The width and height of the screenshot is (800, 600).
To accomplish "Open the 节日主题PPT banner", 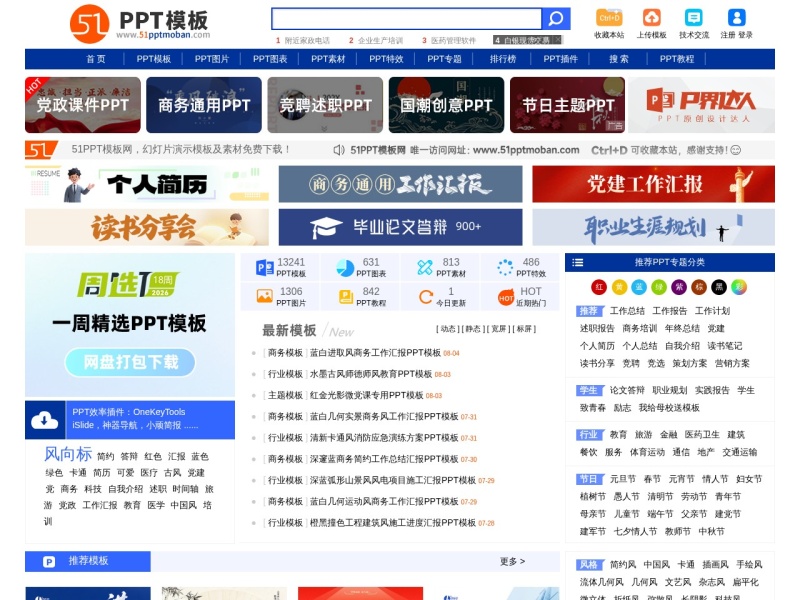I will 567,105.
